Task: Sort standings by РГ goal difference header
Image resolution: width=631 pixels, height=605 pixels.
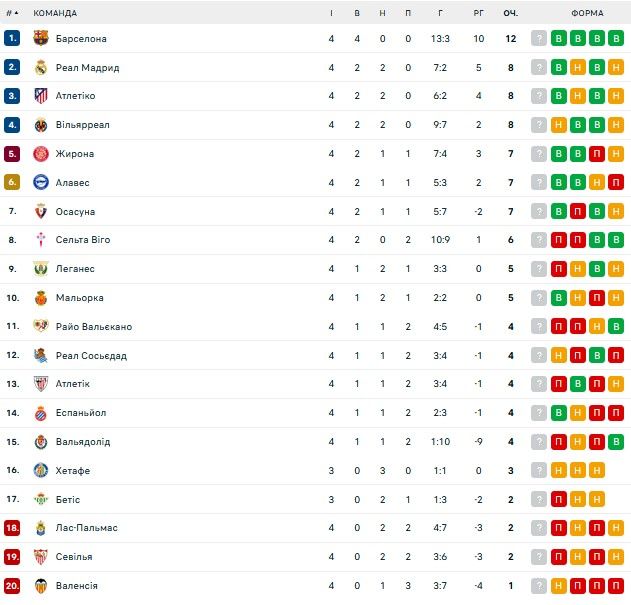Action: [x=479, y=13]
